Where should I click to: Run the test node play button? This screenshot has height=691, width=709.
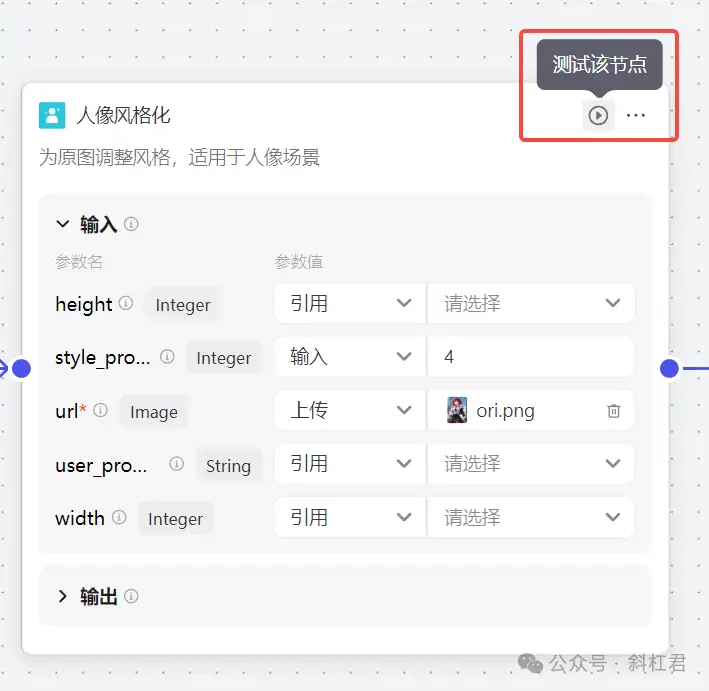coord(598,115)
